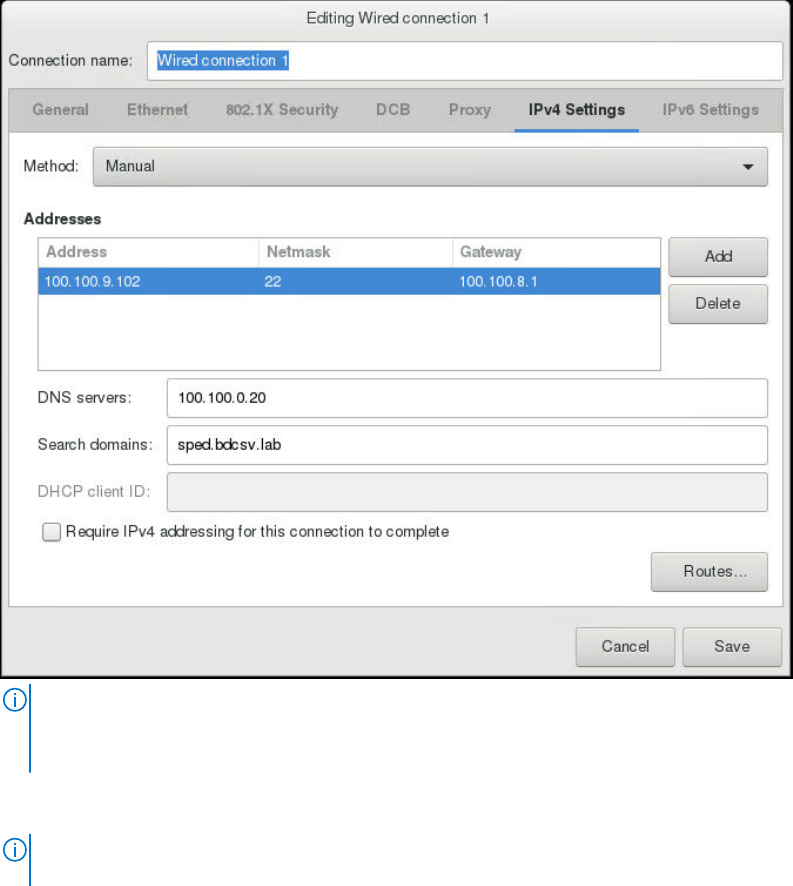
Task: Enable Require IPv4 addressing checkbox
Action: (51, 532)
